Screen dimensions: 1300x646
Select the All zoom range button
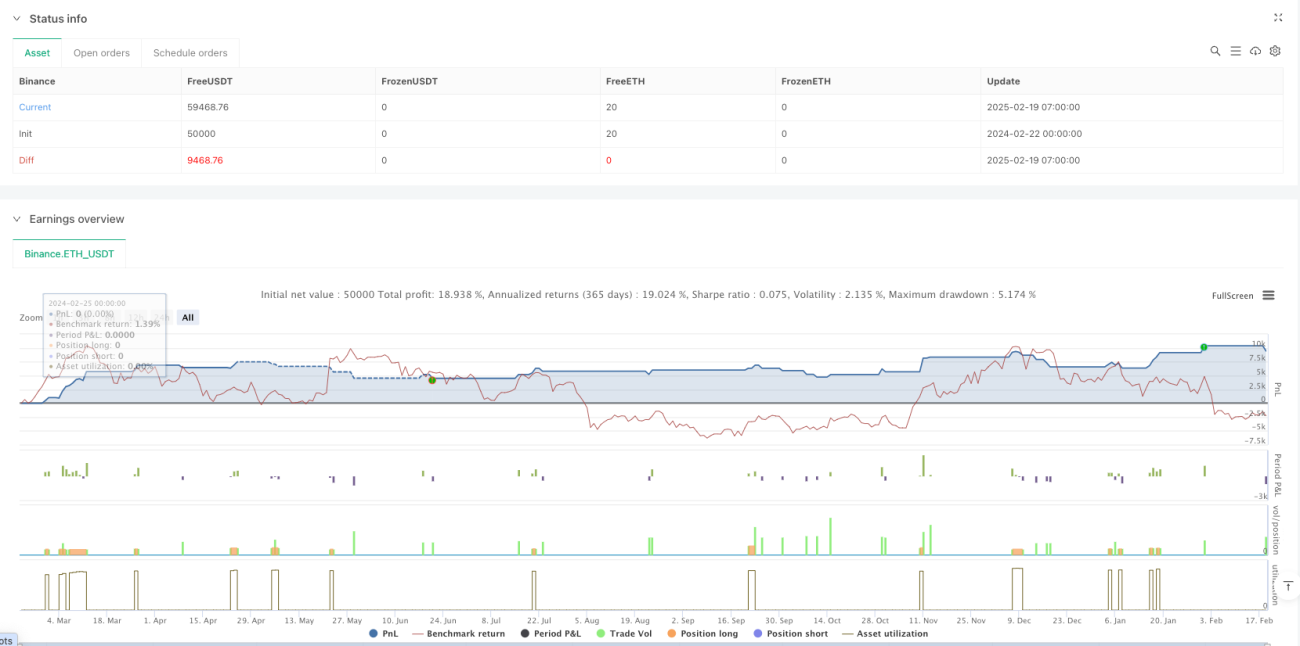tap(188, 317)
